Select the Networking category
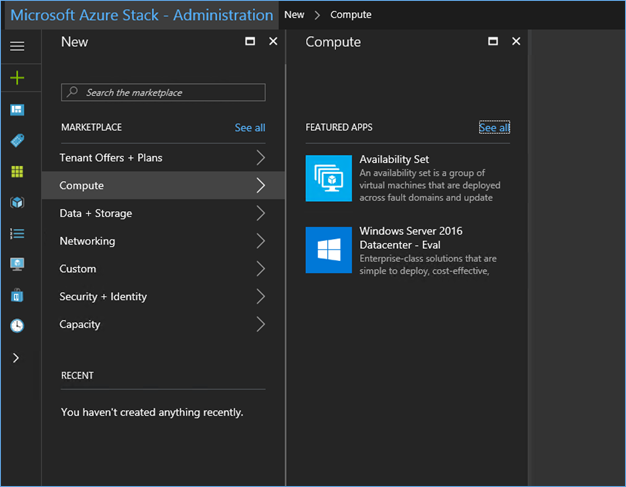The width and height of the screenshot is (626, 487). tap(163, 241)
